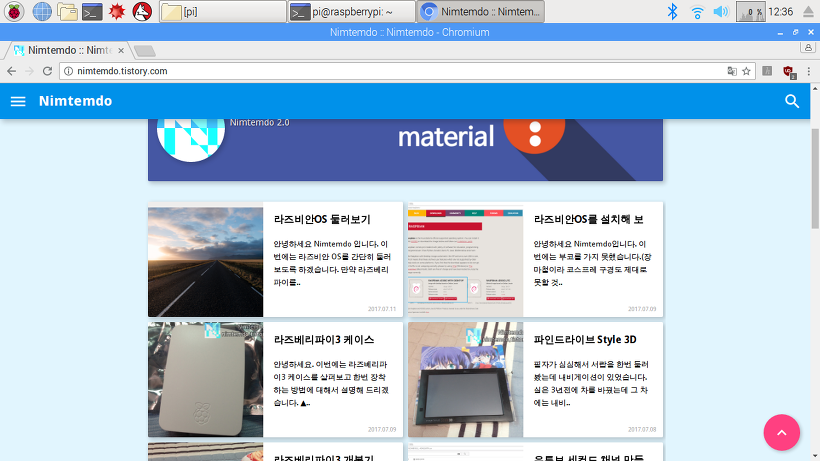
Task: Click the gray extension icon
Action: coord(767,71)
